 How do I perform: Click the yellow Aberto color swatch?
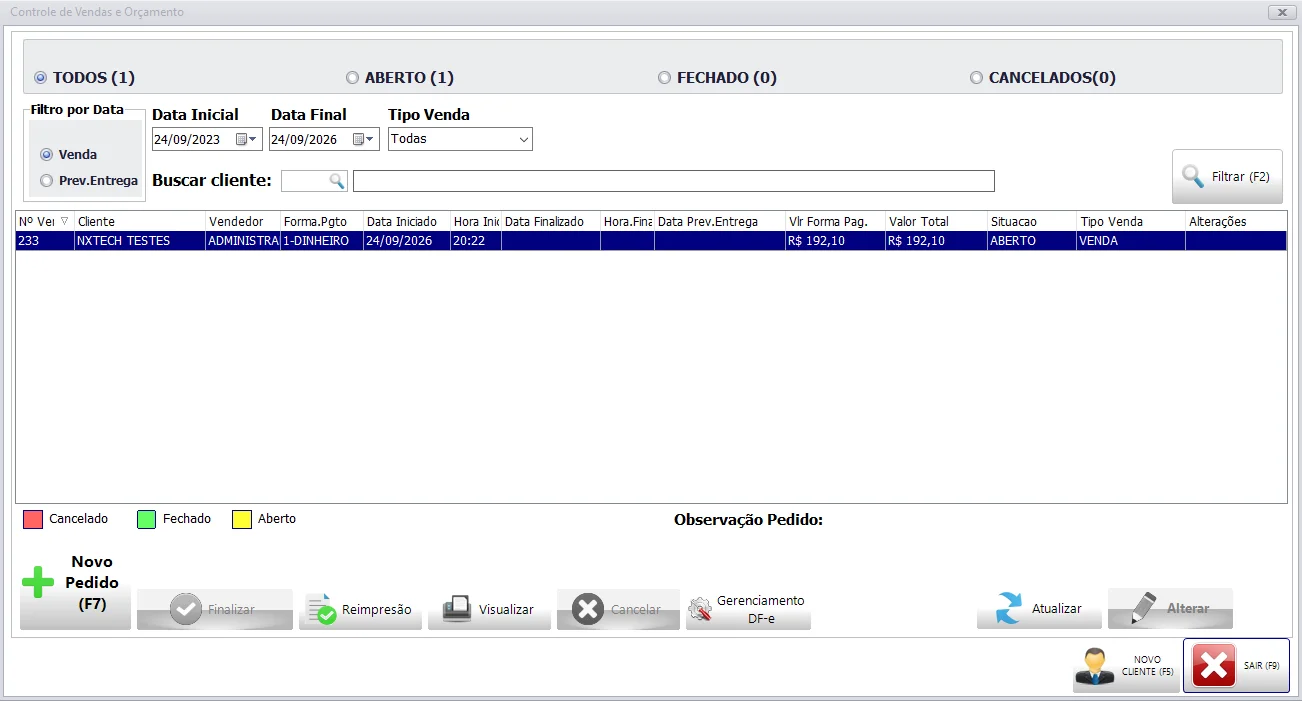241,519
